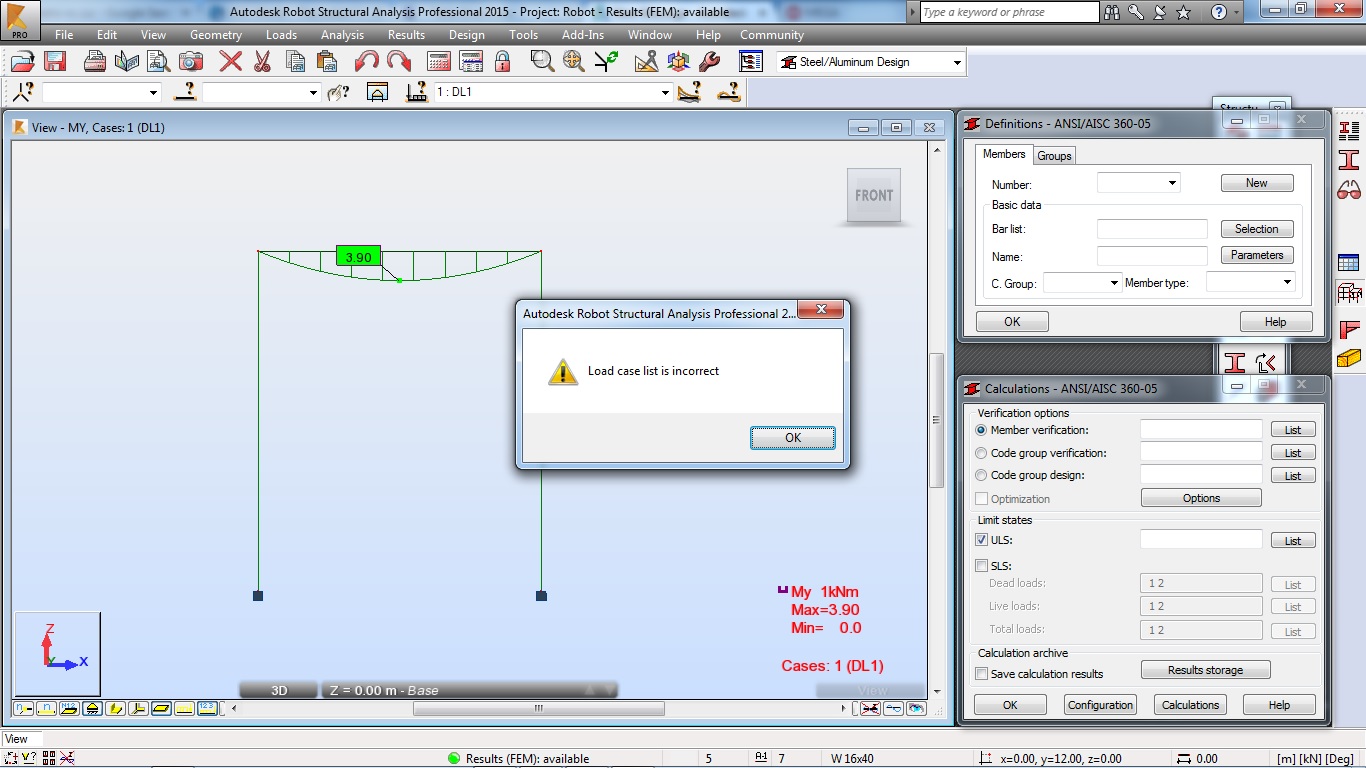Click the FRONT view cube face
This screenshot has width=1366, height=768.
point(874,195)
